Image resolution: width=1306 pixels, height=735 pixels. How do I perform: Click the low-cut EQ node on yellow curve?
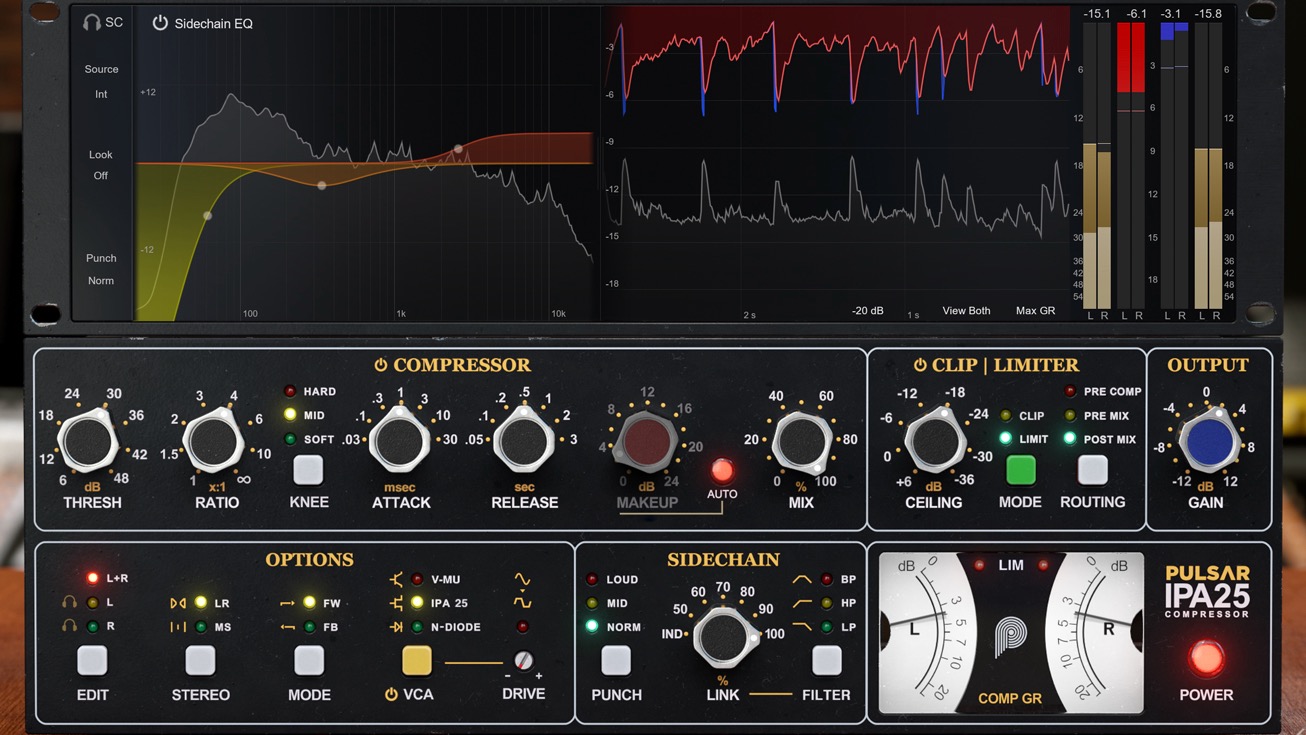click(207, 216)
